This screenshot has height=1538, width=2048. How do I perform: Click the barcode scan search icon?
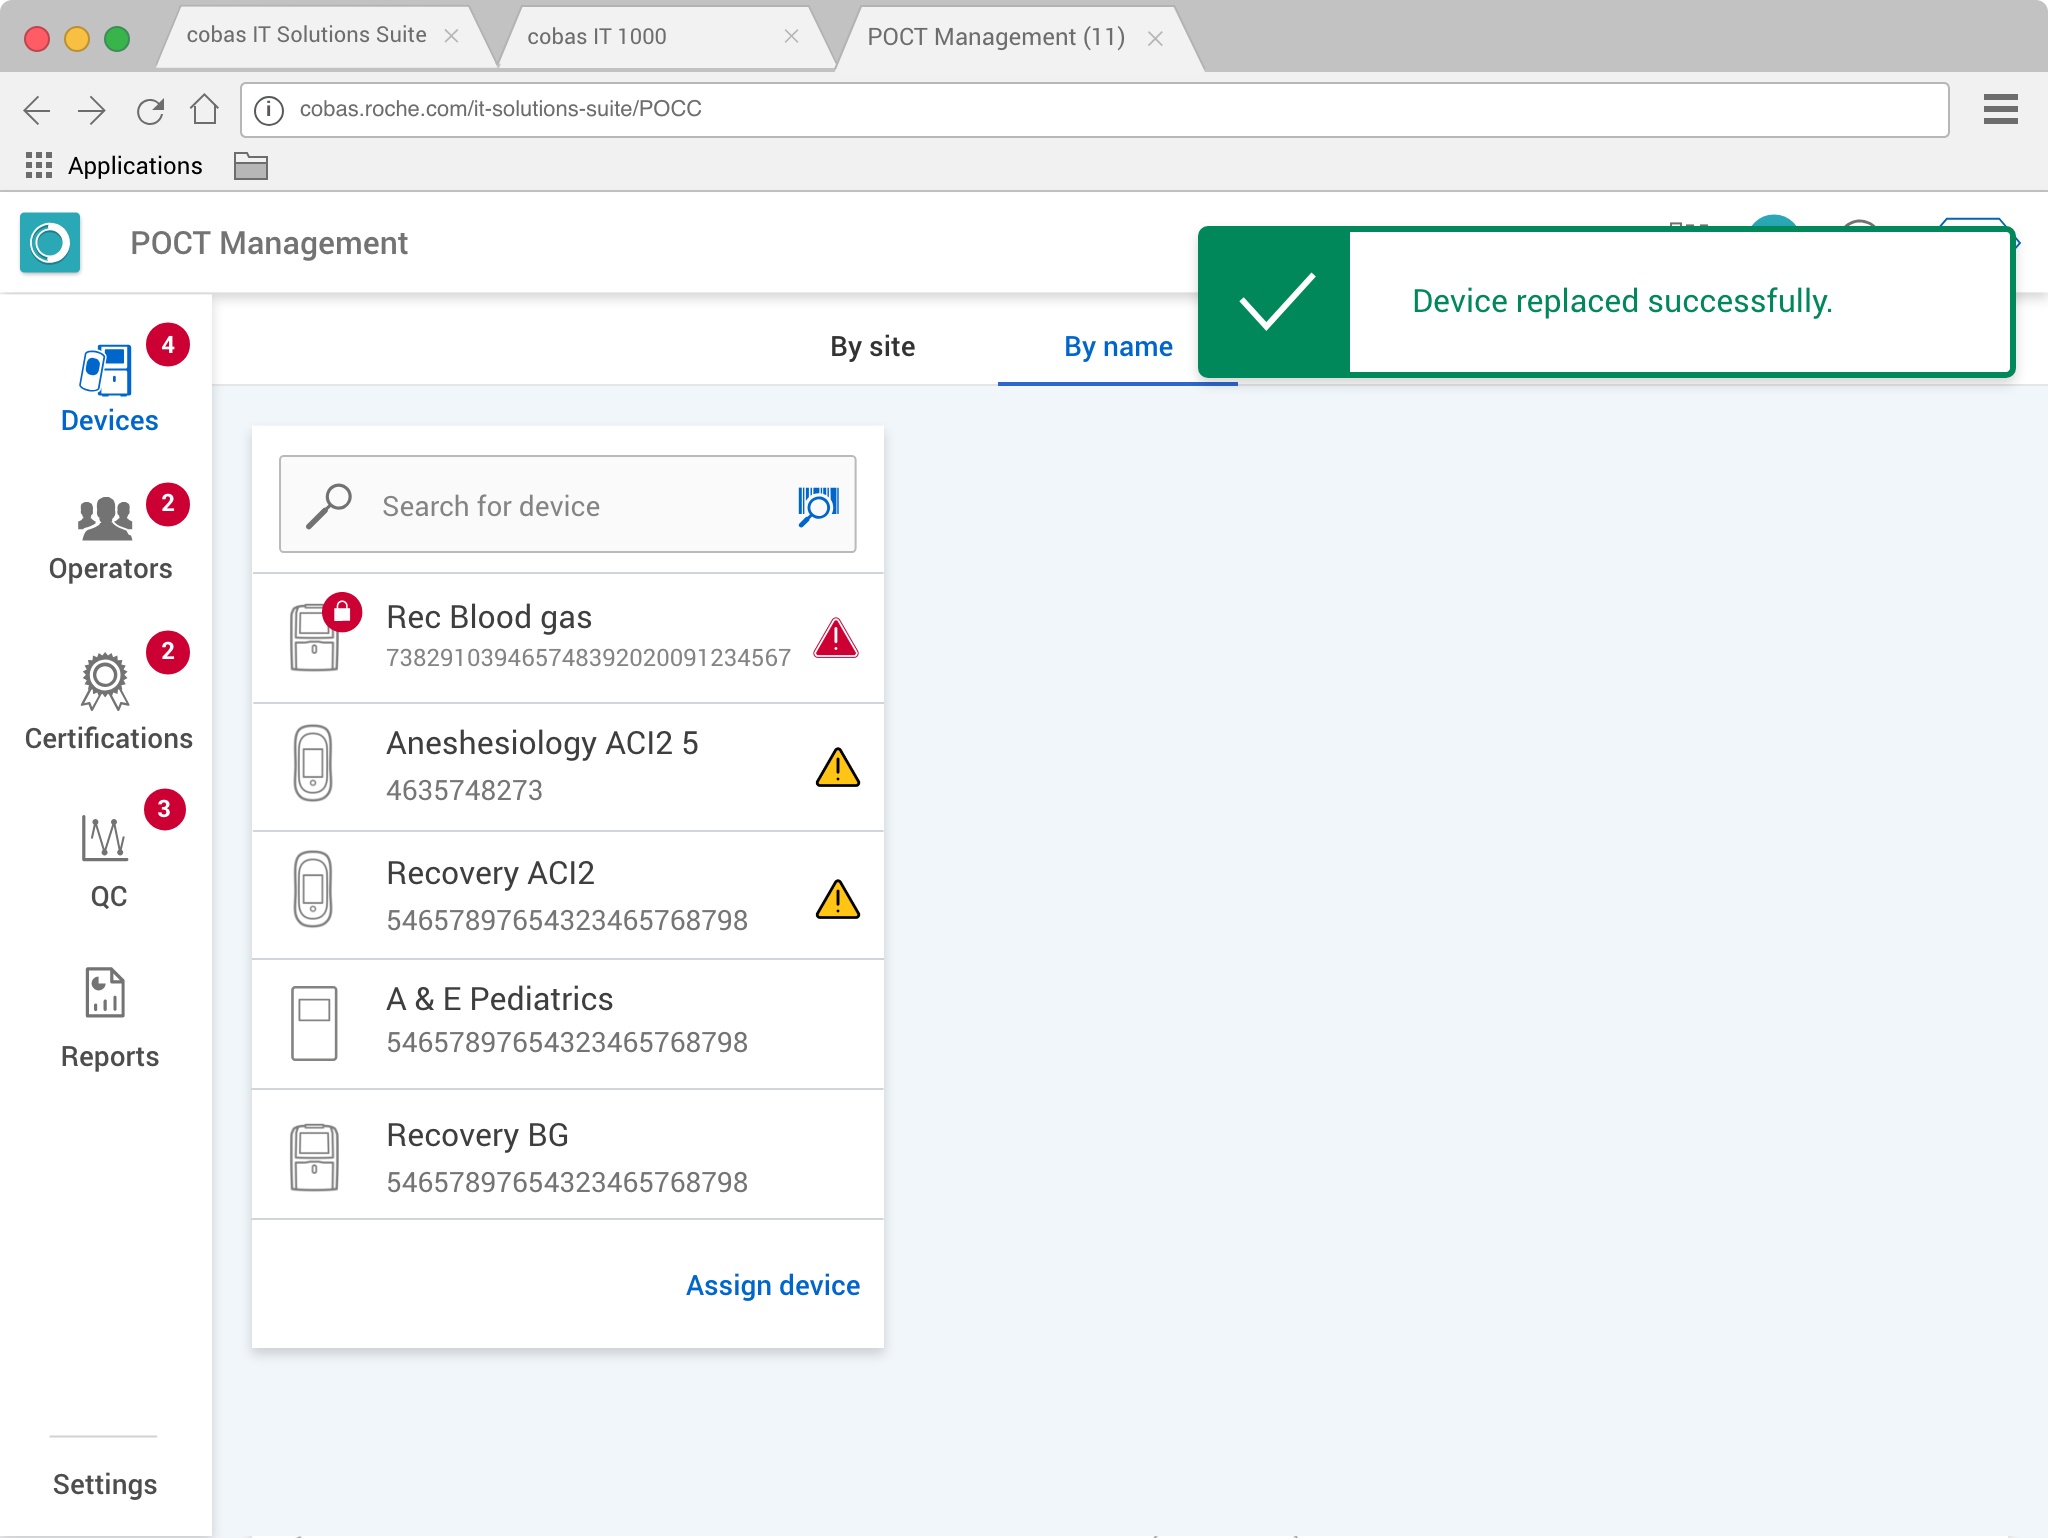[817, 505]
